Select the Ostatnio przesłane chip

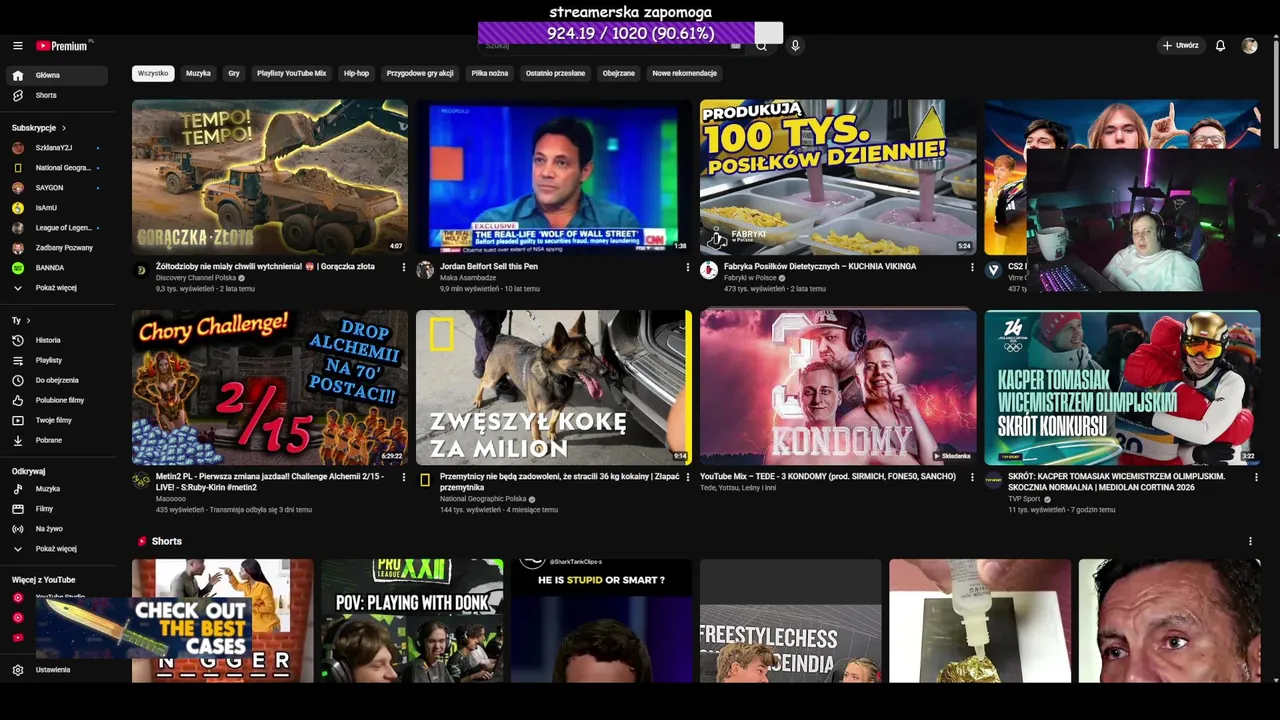tap(555, 73)
